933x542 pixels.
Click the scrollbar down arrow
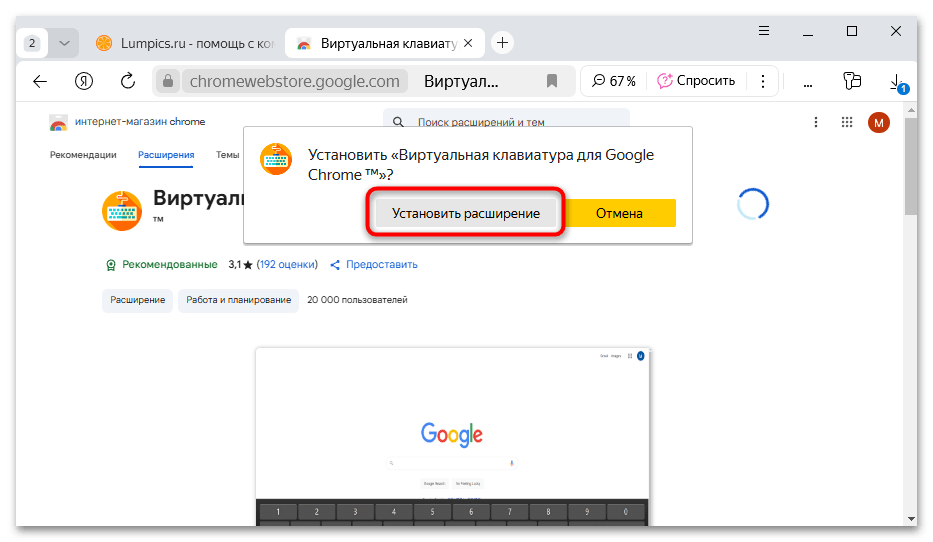click(x=911, y=519)
